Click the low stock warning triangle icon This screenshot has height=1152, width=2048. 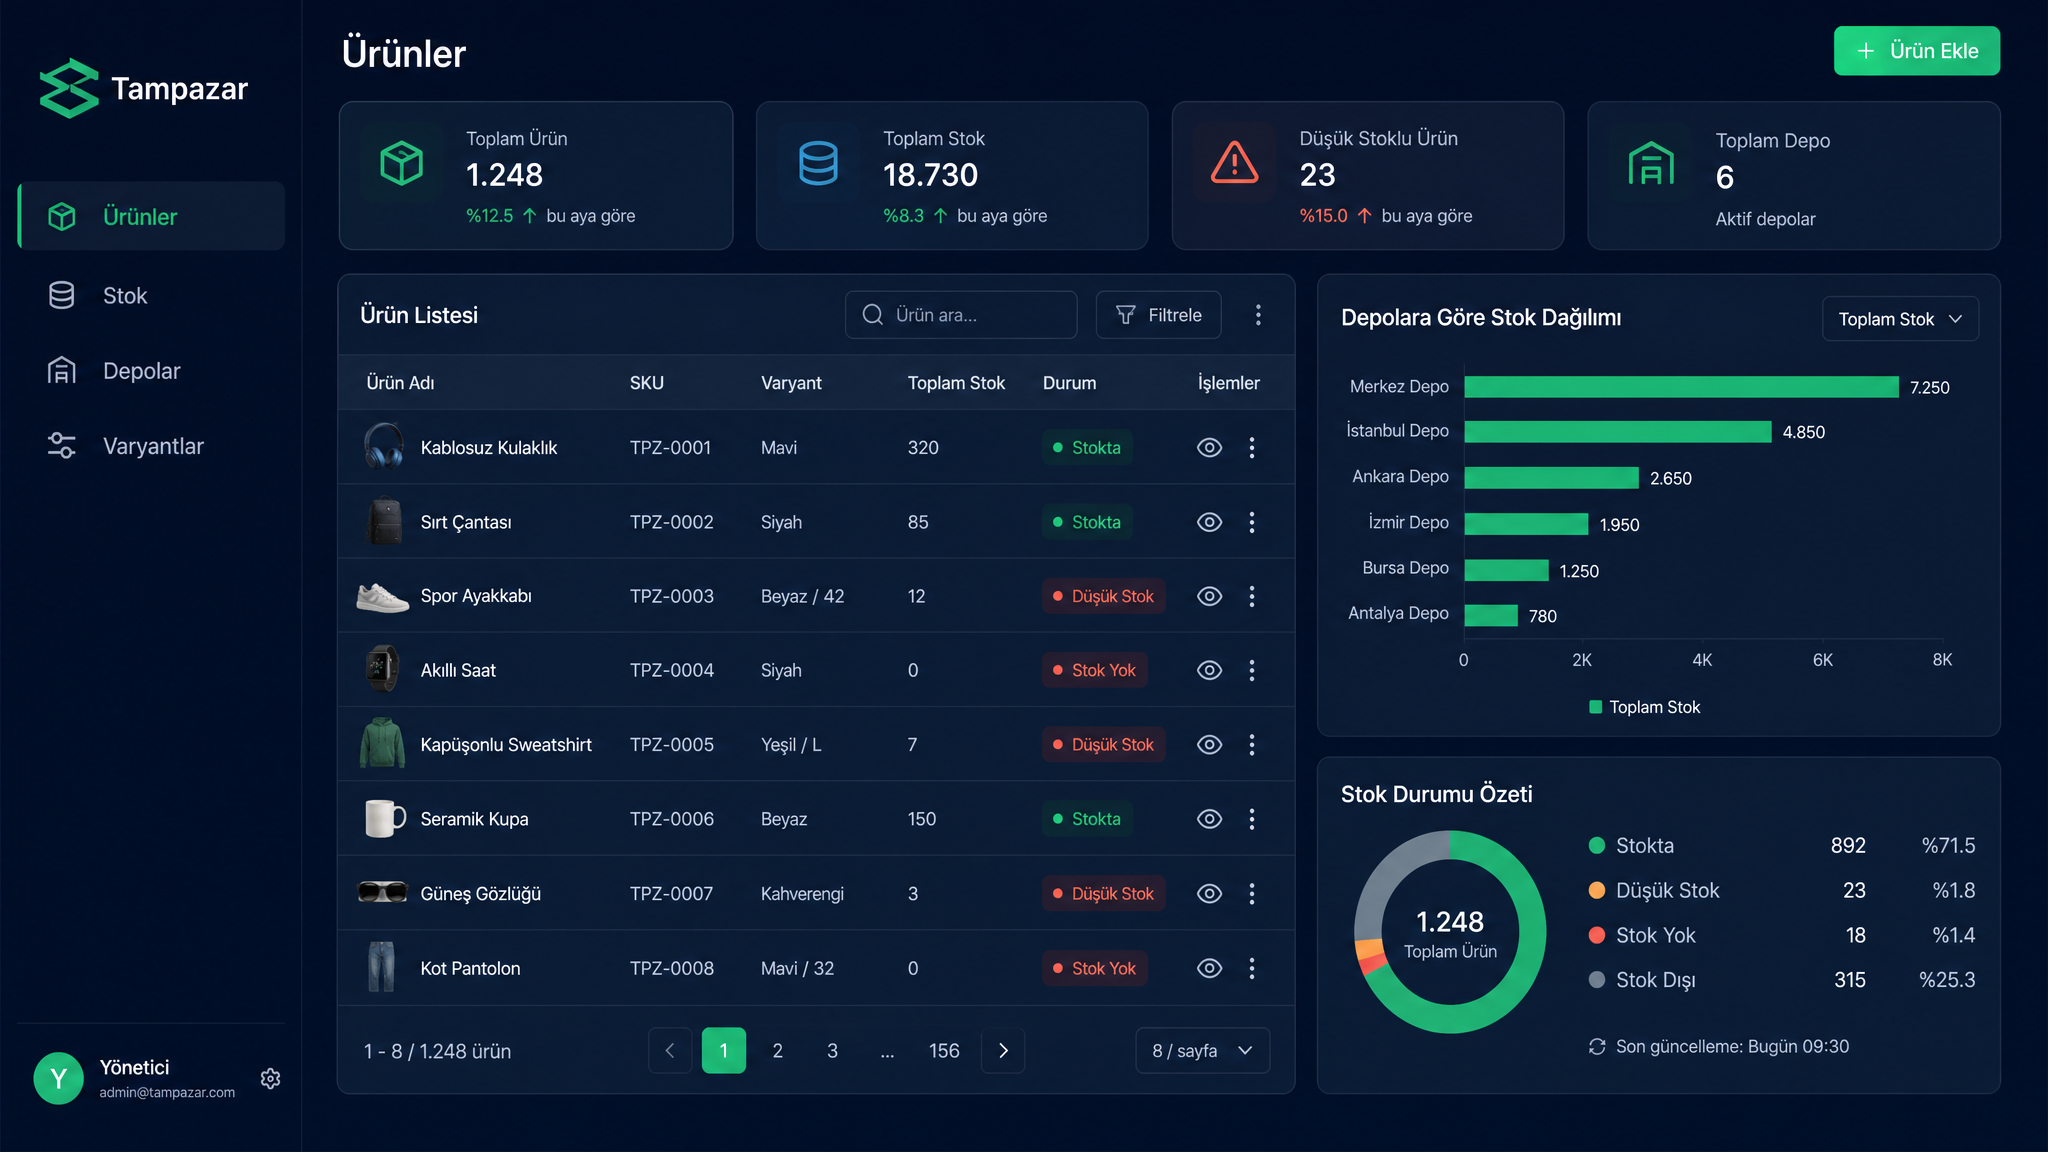1234,162
